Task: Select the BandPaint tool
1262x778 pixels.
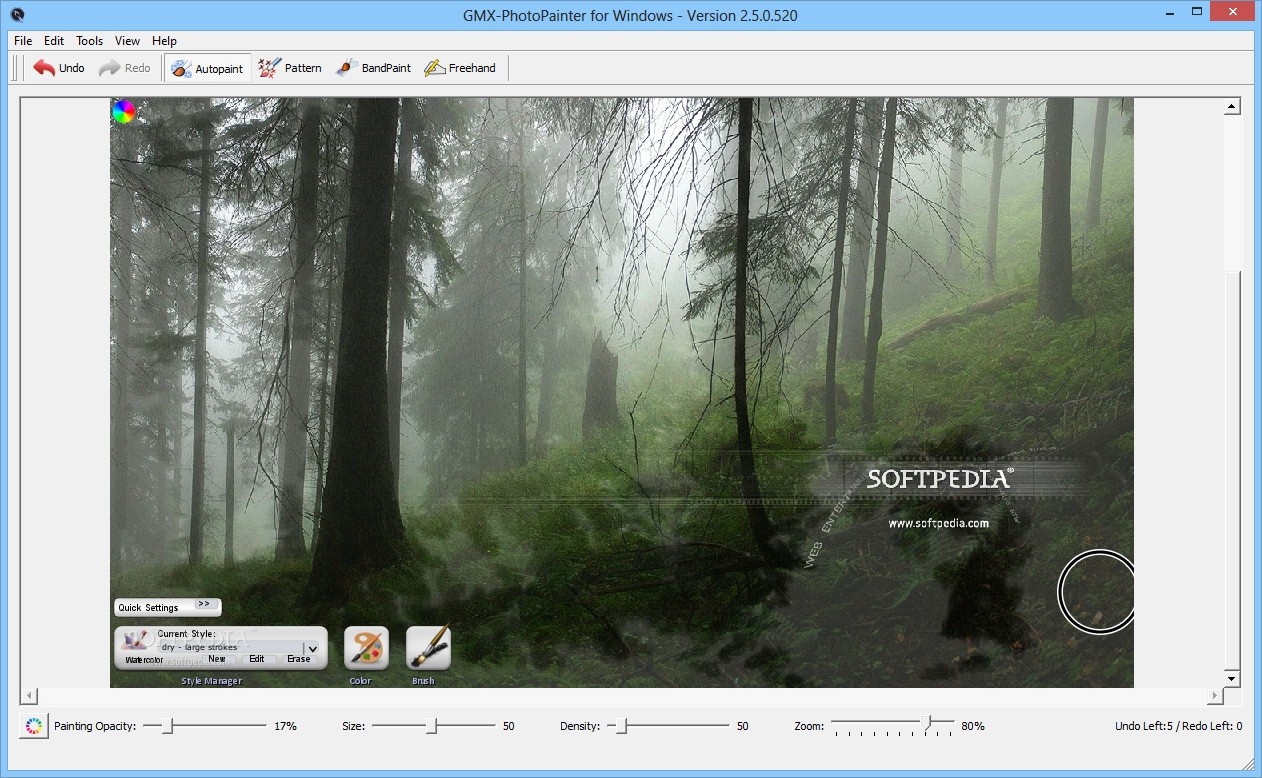Action: (373, 68)
